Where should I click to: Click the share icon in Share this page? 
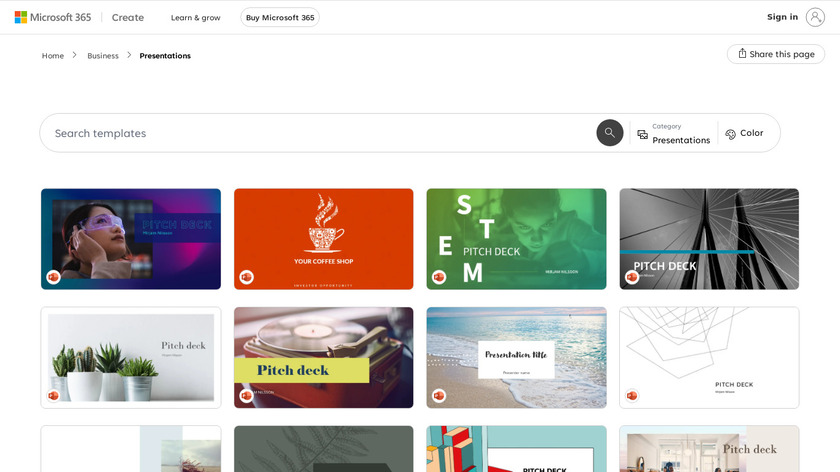[x=742, y=54]
